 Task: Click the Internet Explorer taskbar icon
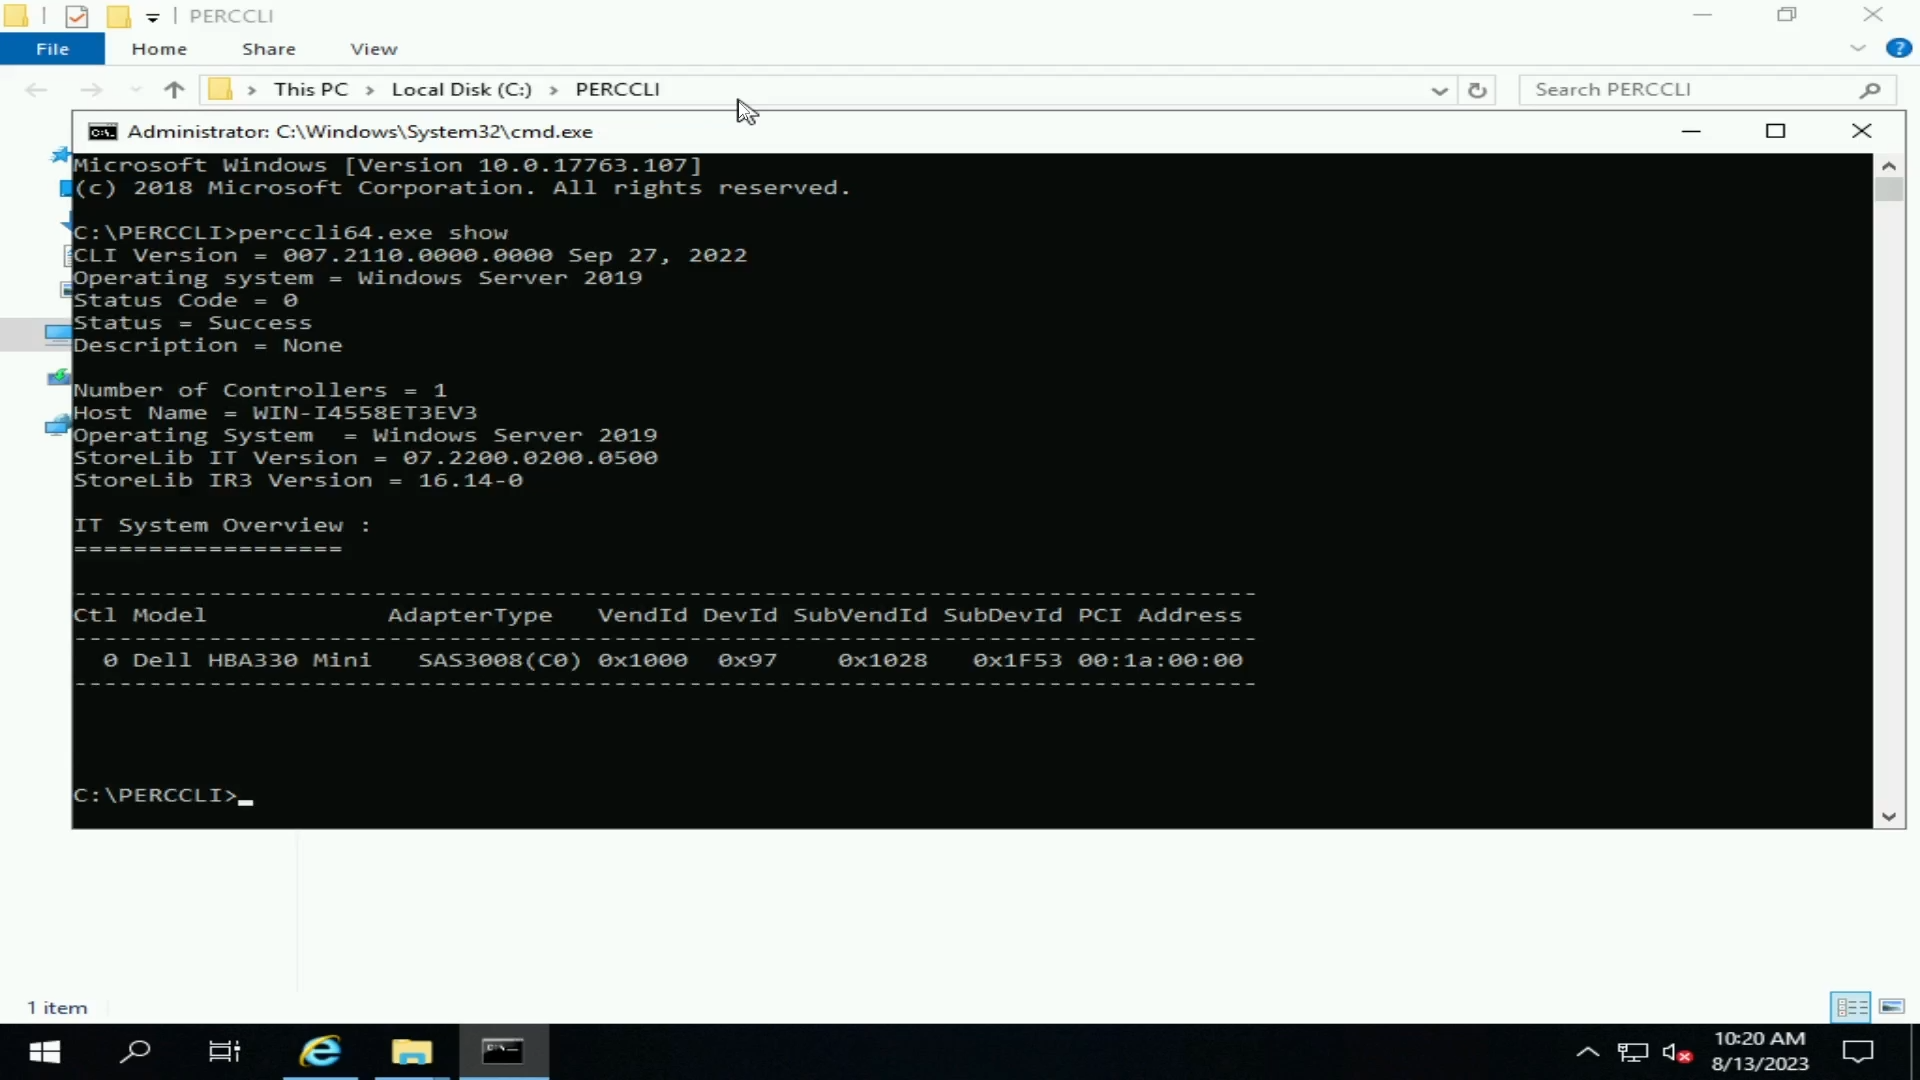[318, 1051]
